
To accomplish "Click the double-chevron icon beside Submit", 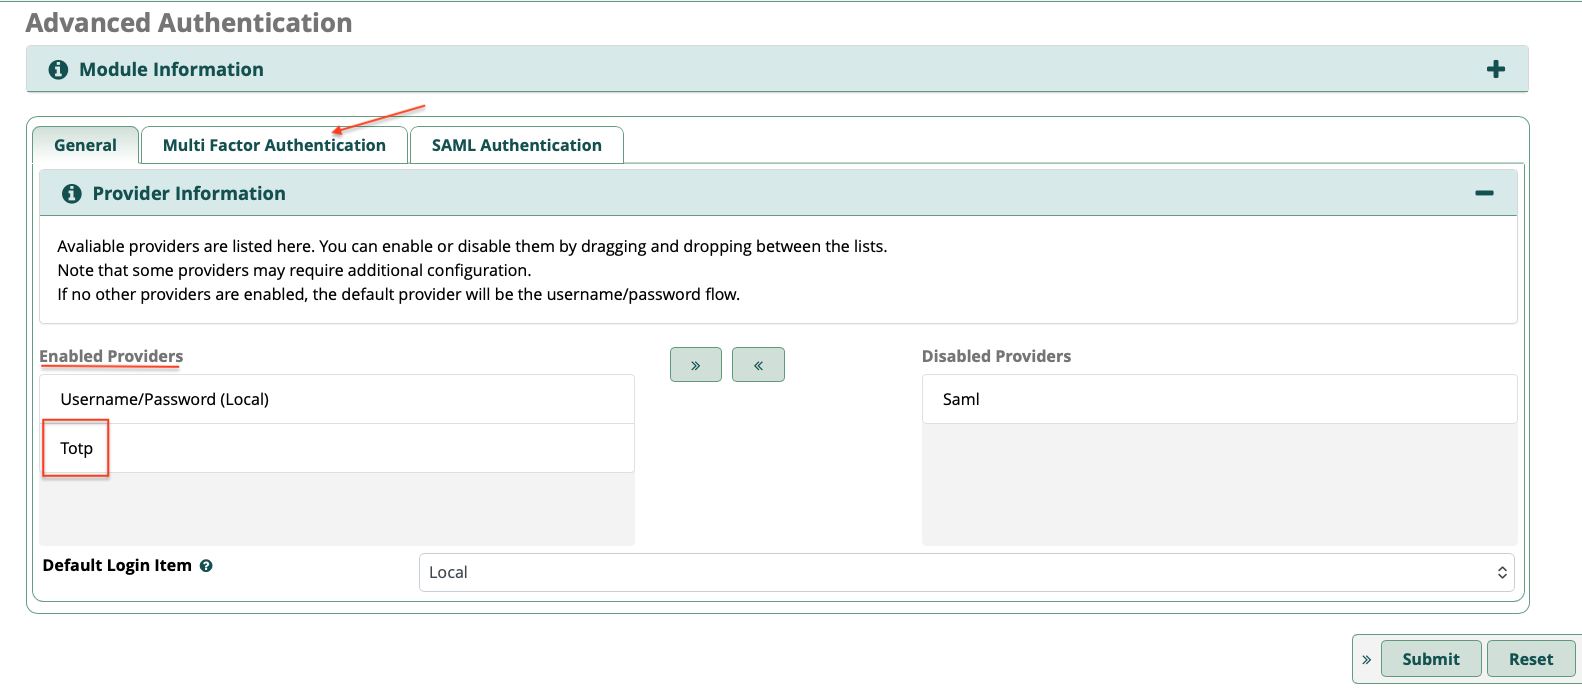I will [x=1366, y=660].
